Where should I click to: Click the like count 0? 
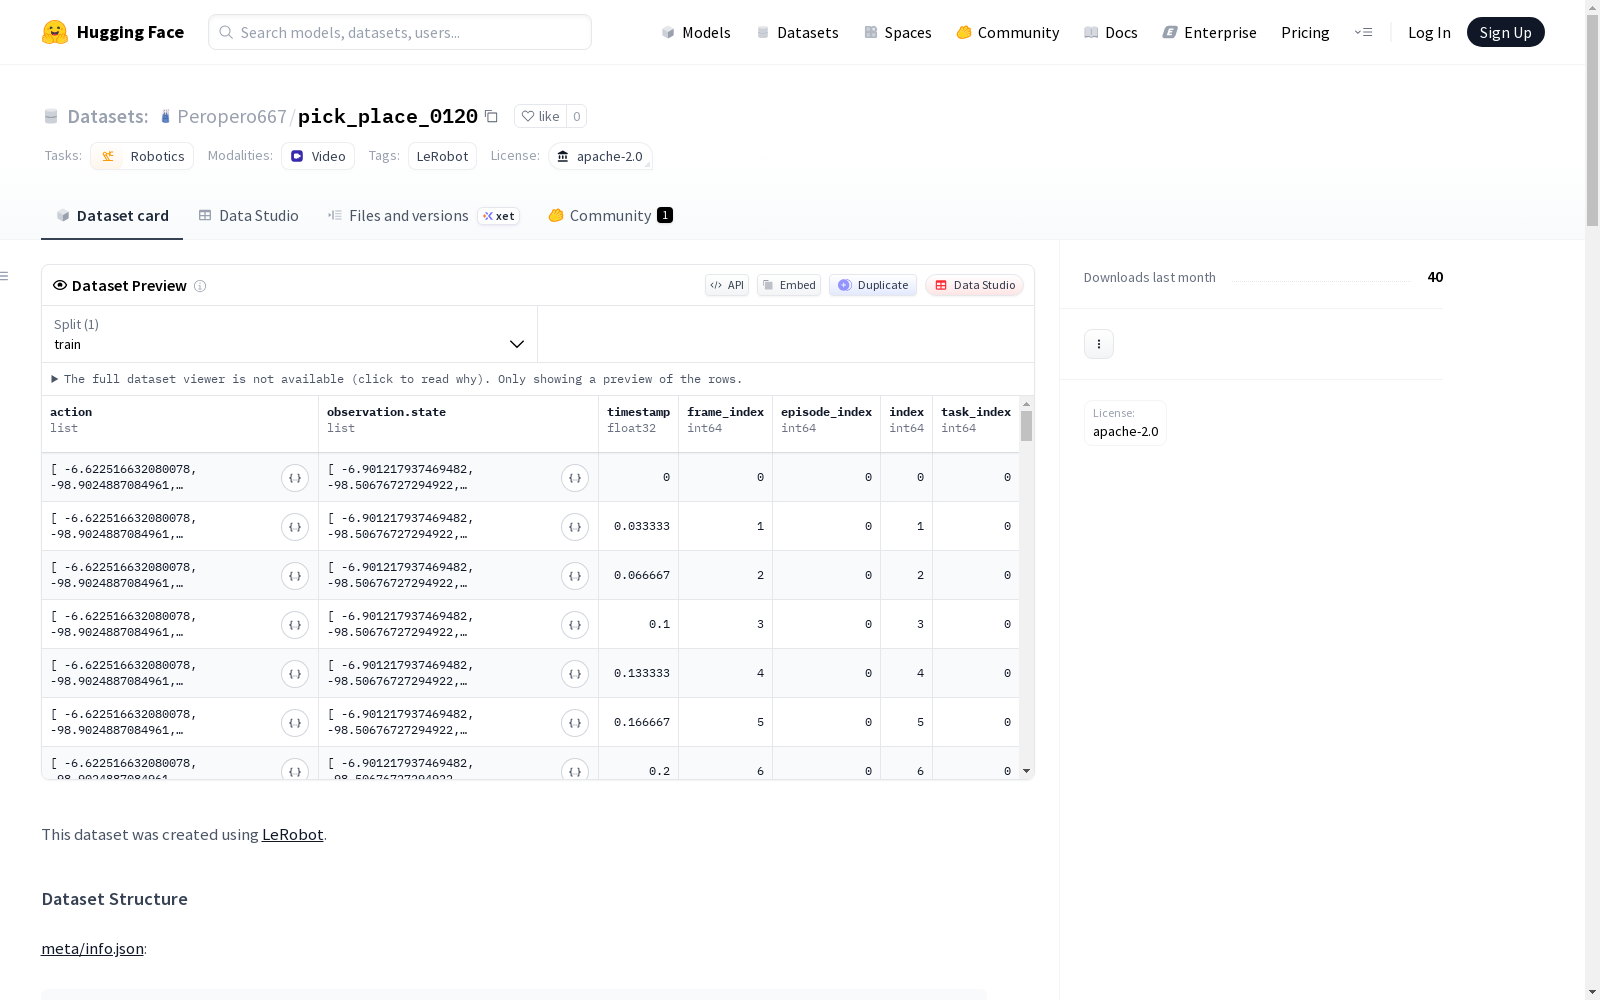[x=577, y=116]
